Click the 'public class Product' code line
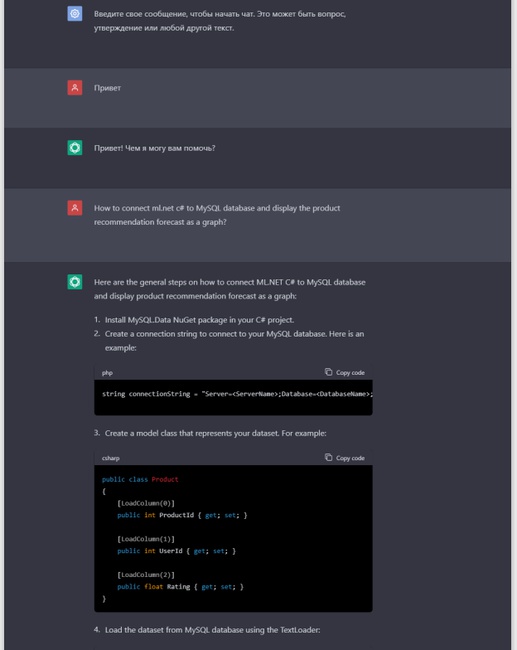 (140, 479)
